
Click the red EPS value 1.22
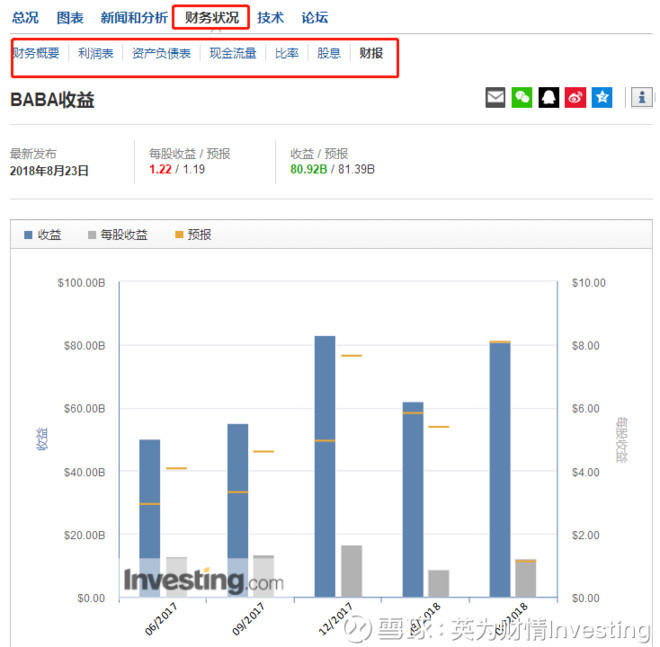click(160, 169)
